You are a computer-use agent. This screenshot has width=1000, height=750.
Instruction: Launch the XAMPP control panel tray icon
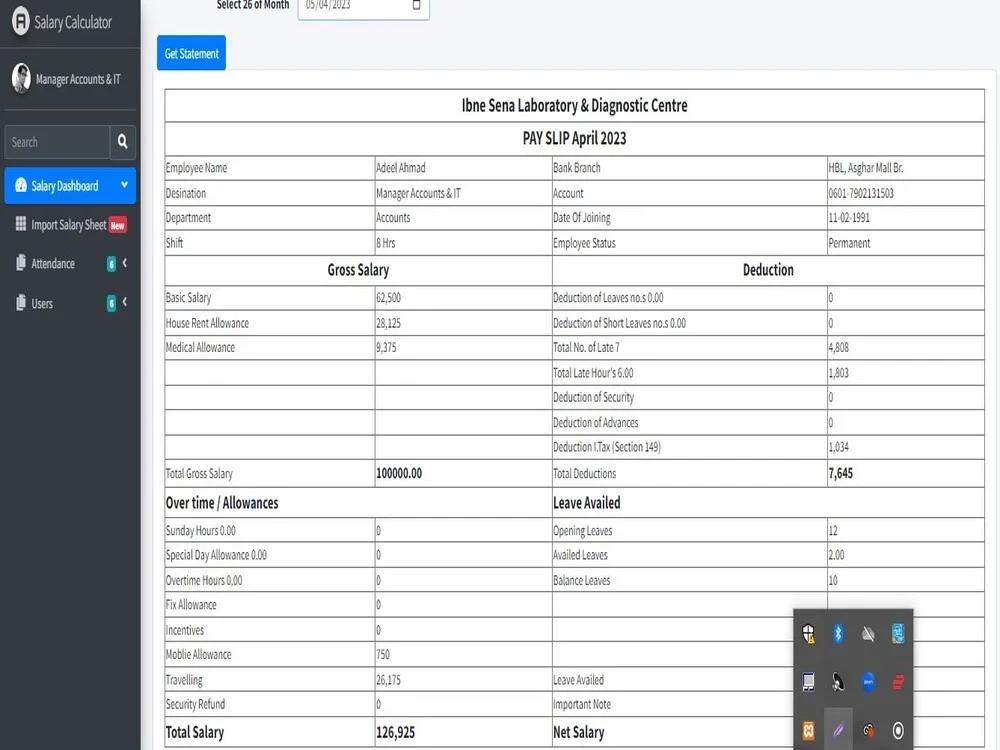[808, 730]
